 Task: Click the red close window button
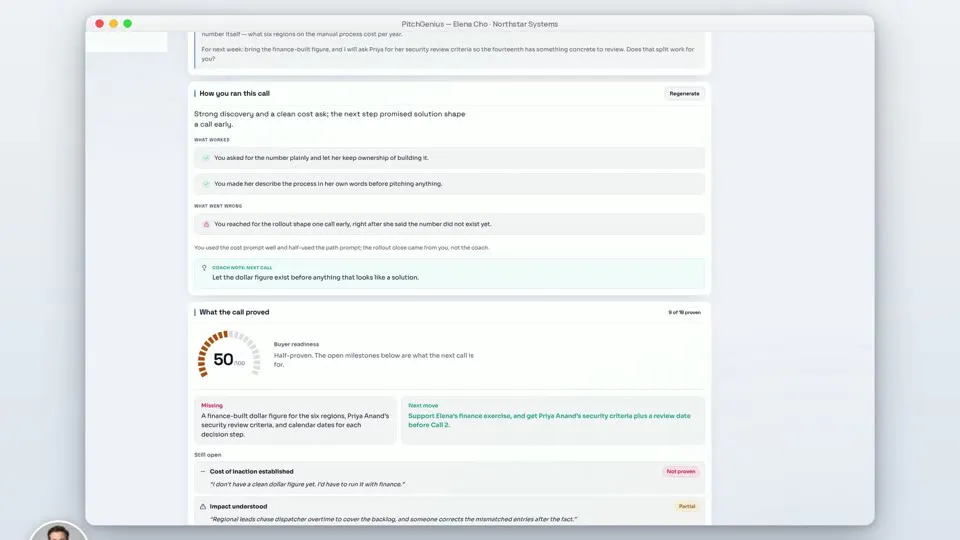pos(99,24)
